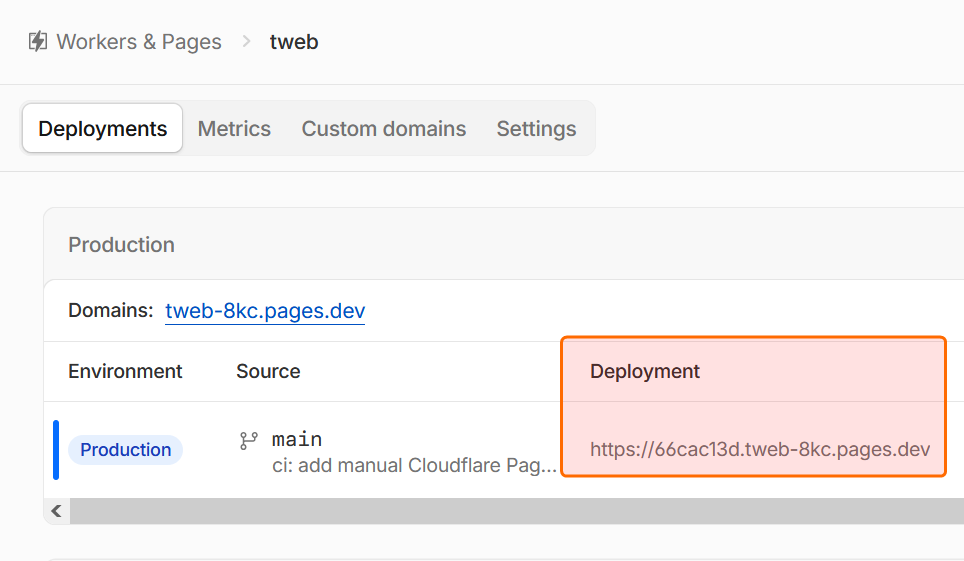Click the left scroll arrow of the table
Viewport: 964px width, 561px height.
tap(57, 511)
